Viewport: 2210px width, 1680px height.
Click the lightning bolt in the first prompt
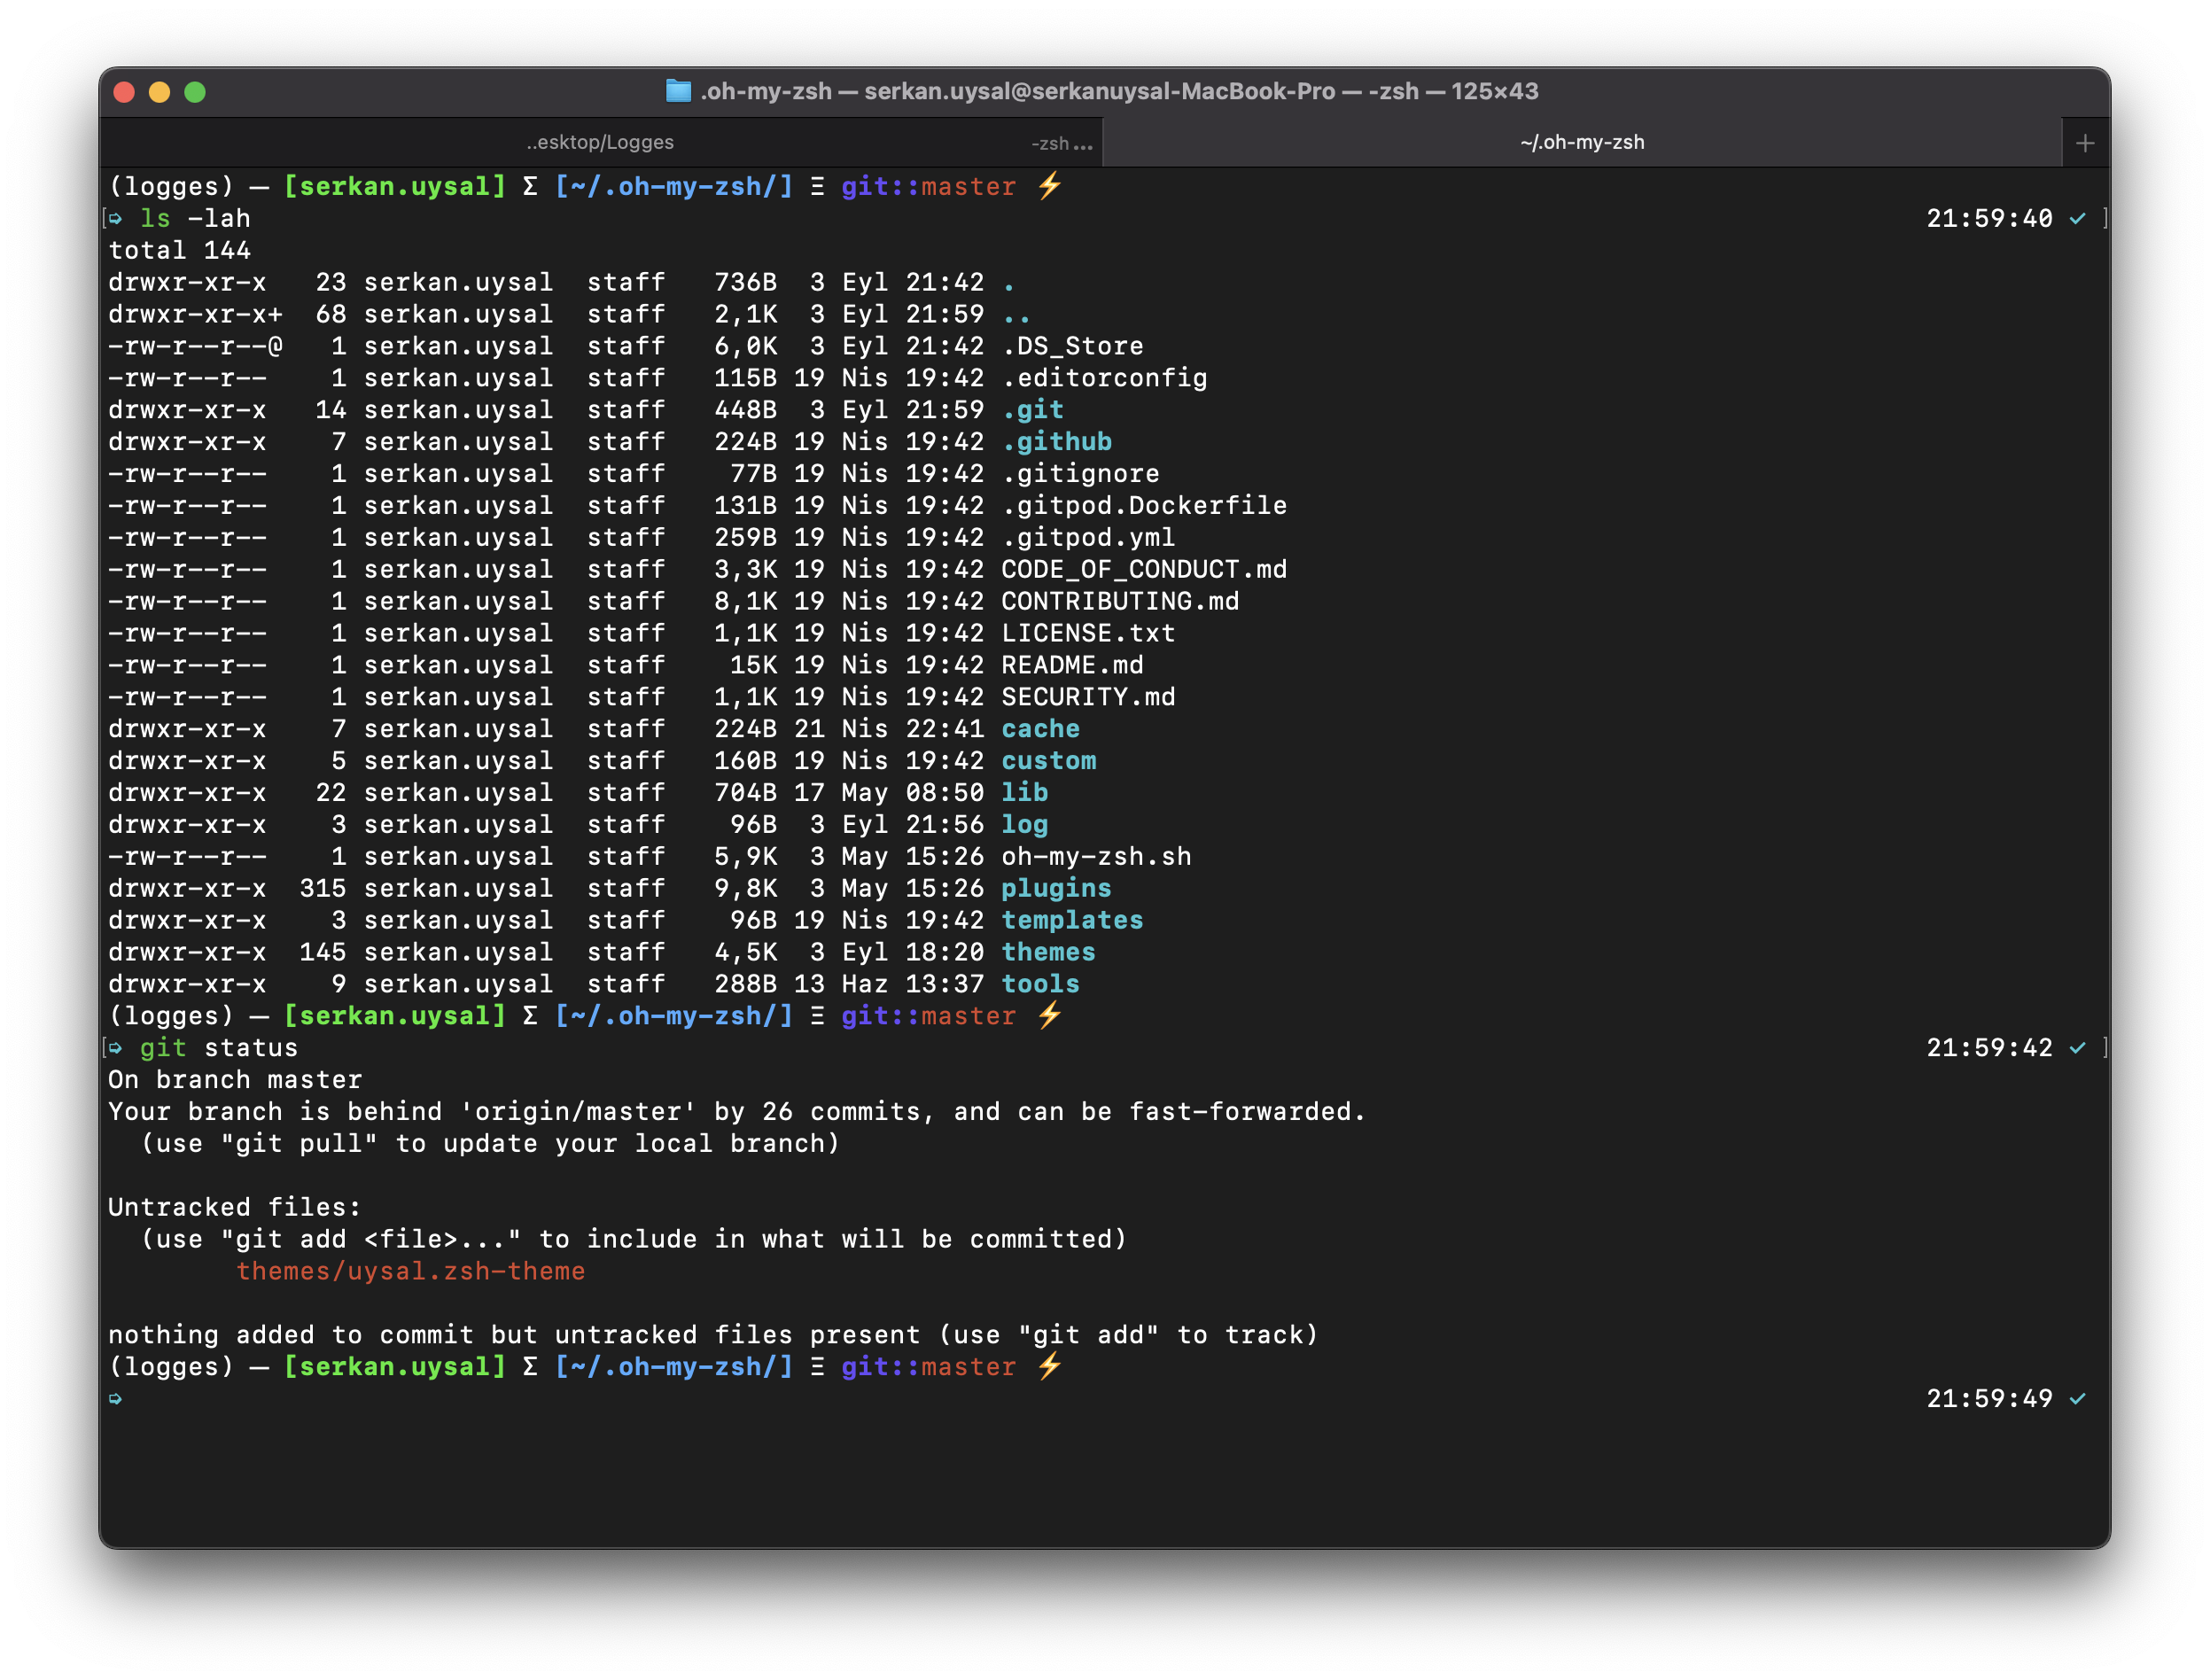tap(1048, 186)
